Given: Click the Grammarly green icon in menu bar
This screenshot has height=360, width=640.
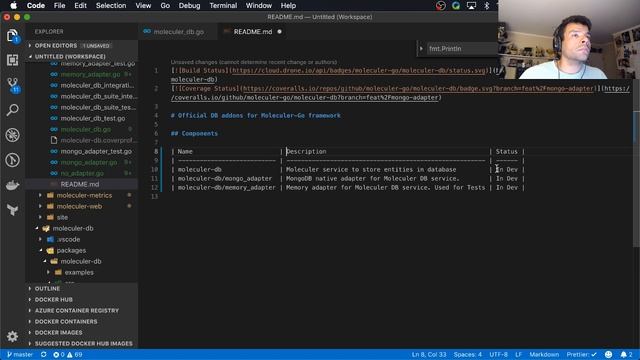Looking at the screenshot, I should tap(456, 6).
